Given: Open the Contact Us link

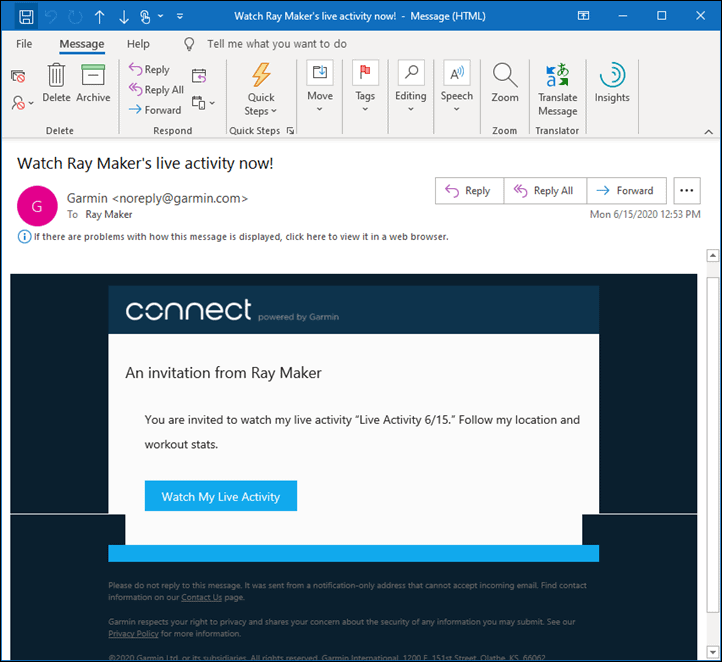Looking at the screenshot, I should (x=201, y=598).
